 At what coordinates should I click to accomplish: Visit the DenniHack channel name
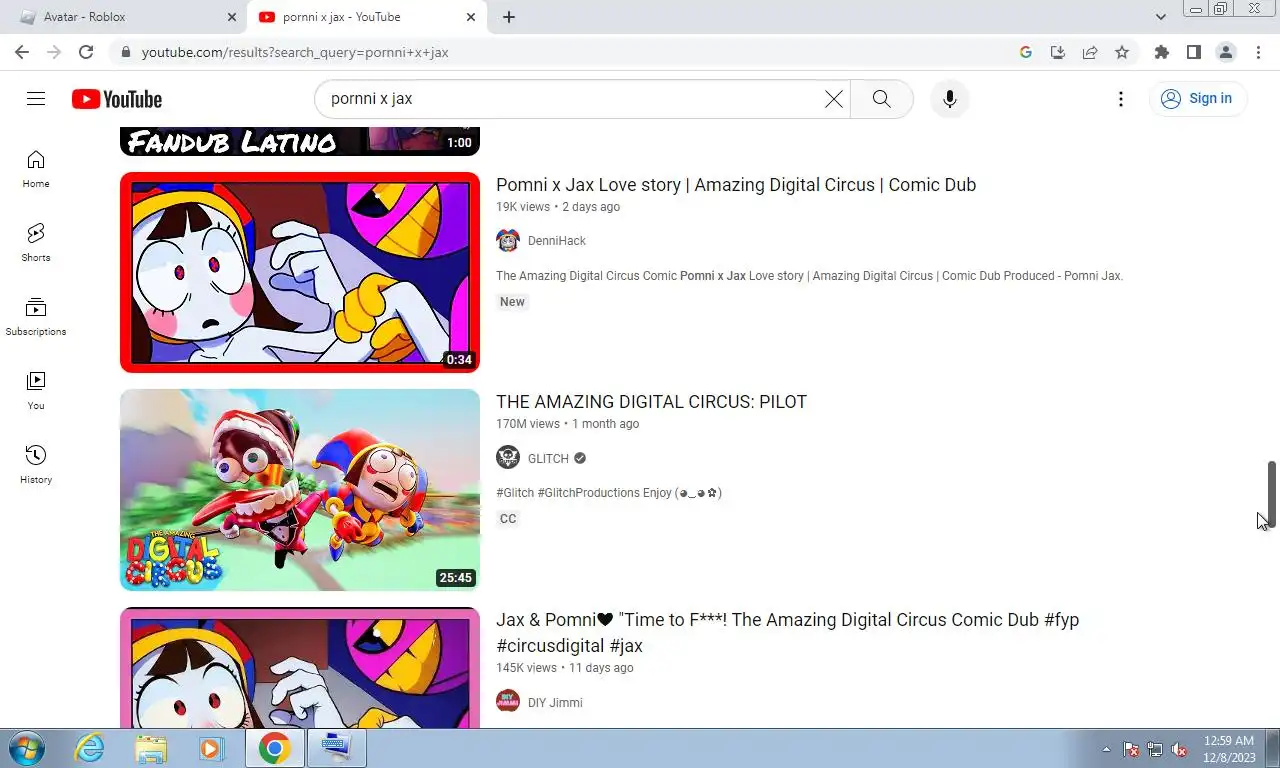[557, 241]
